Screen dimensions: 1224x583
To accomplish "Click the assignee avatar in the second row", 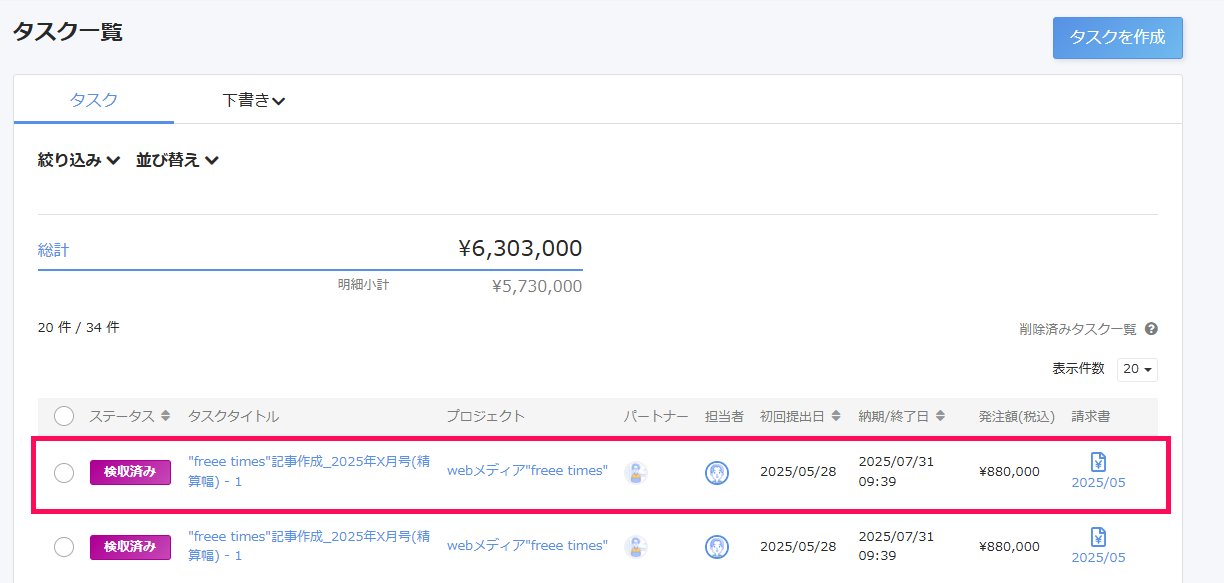I will (716, 547).
